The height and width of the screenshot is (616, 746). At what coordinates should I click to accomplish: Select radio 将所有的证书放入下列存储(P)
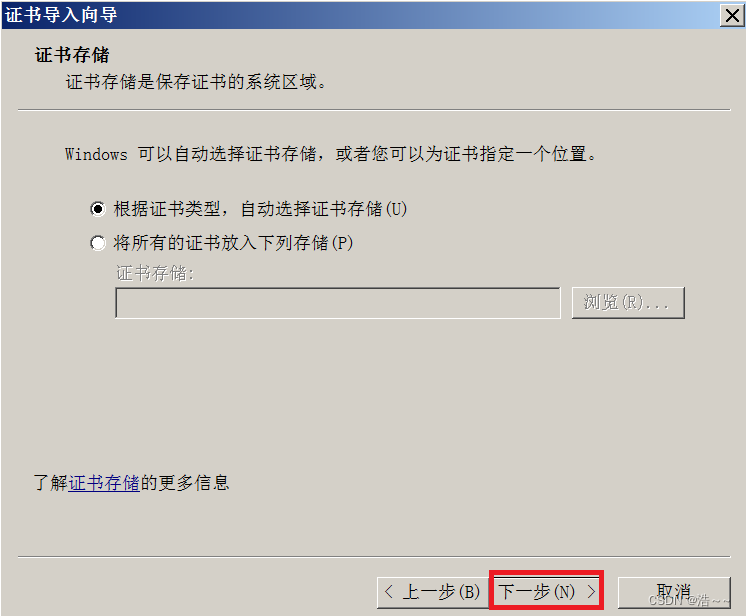(98, 243)
